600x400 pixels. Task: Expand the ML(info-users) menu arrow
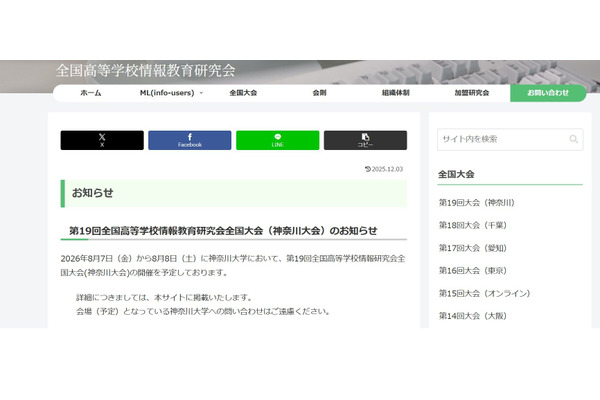point(201,93)
